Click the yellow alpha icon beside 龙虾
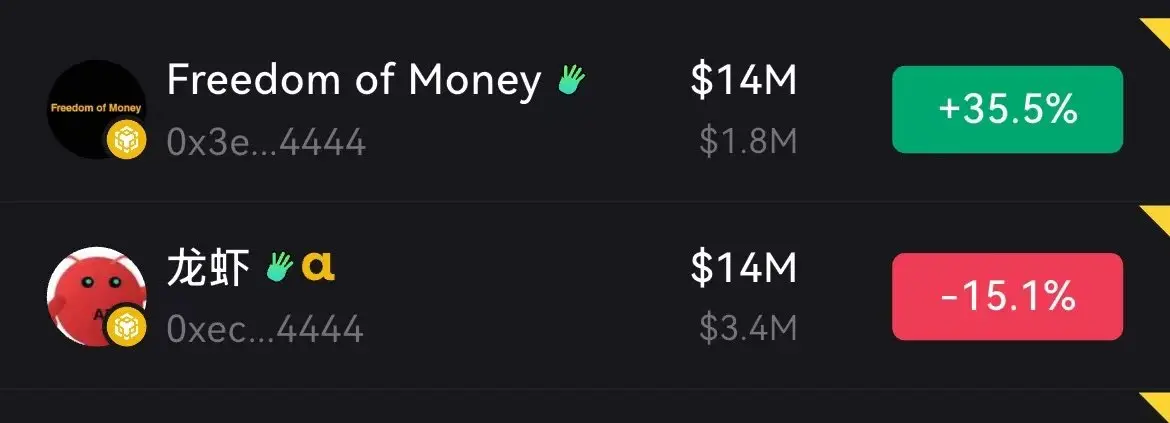Image resolution: width=1170 pixels, height=423 pixels. pos(319,266)
